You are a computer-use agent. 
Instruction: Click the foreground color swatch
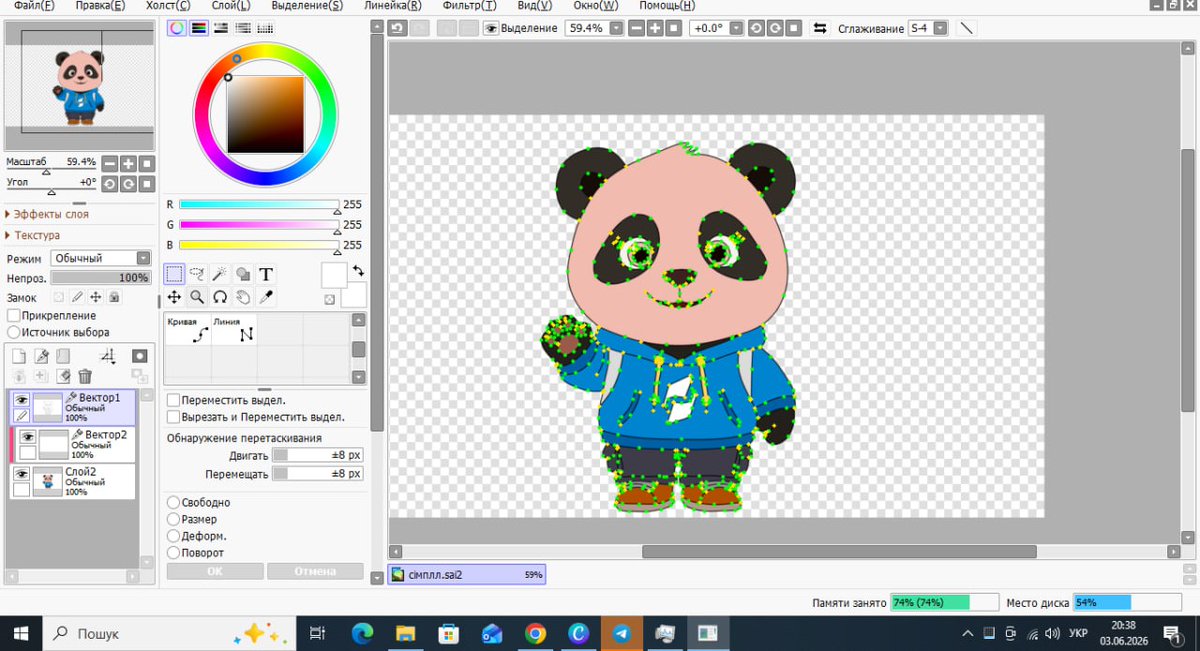(334, 275)
